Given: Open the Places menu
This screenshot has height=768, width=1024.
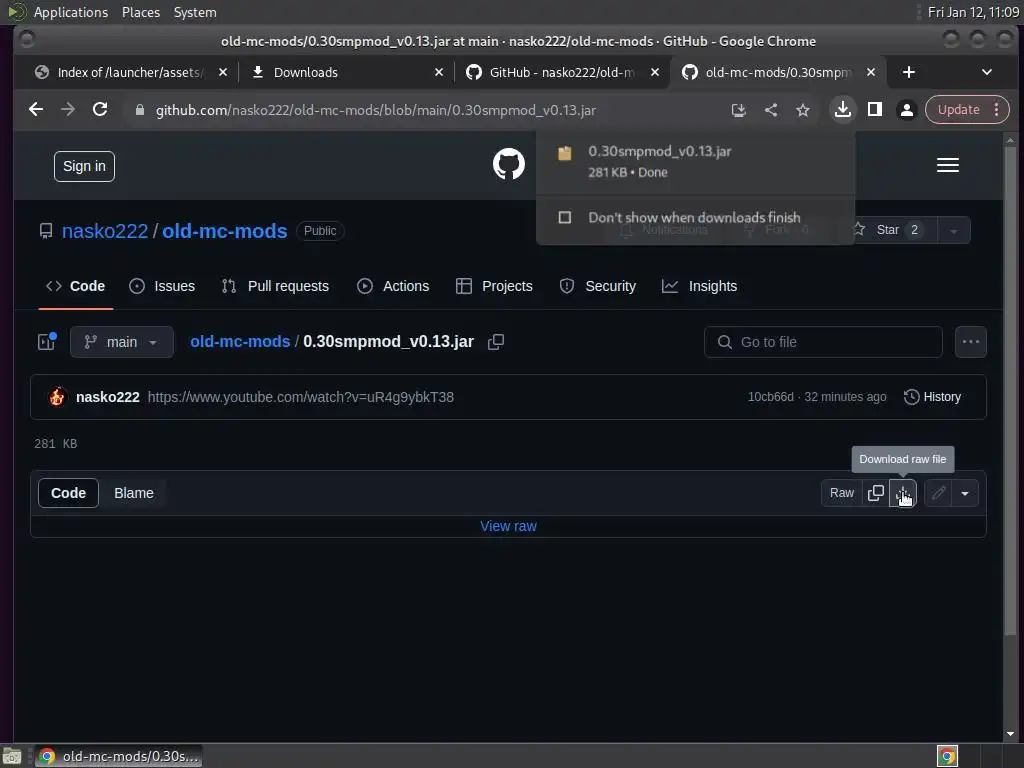Looking at the screenshot, I should pos(141,12).
